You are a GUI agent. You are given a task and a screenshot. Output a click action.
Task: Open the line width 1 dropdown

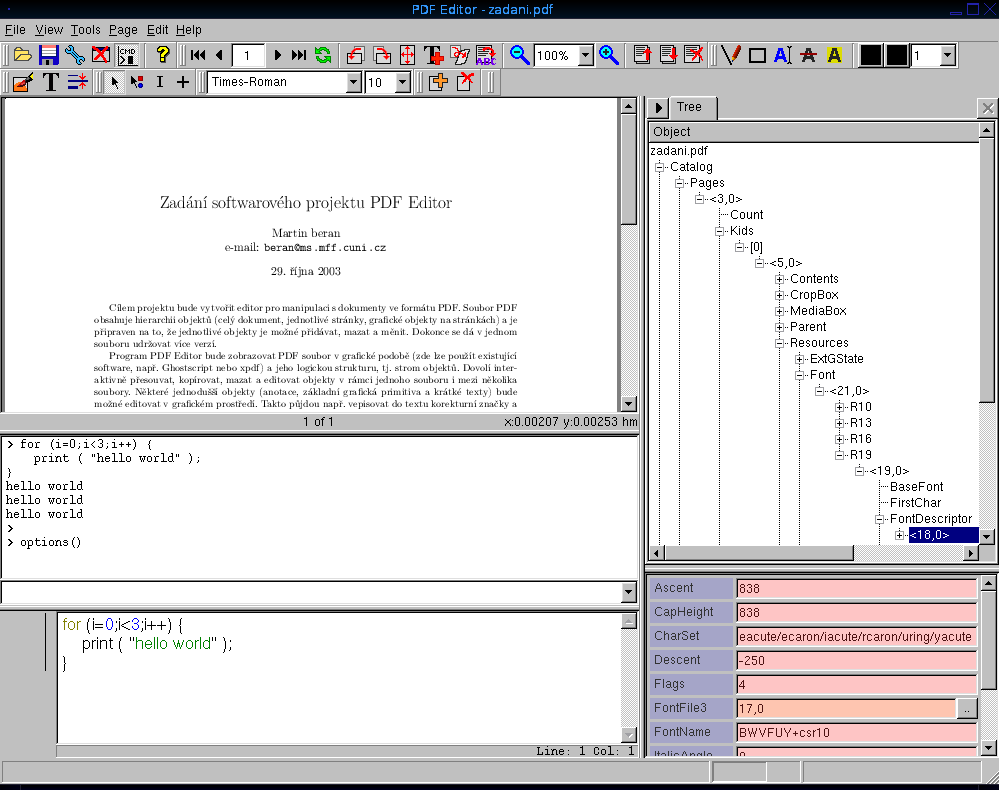pyautogui.click(x=947, y=55)
